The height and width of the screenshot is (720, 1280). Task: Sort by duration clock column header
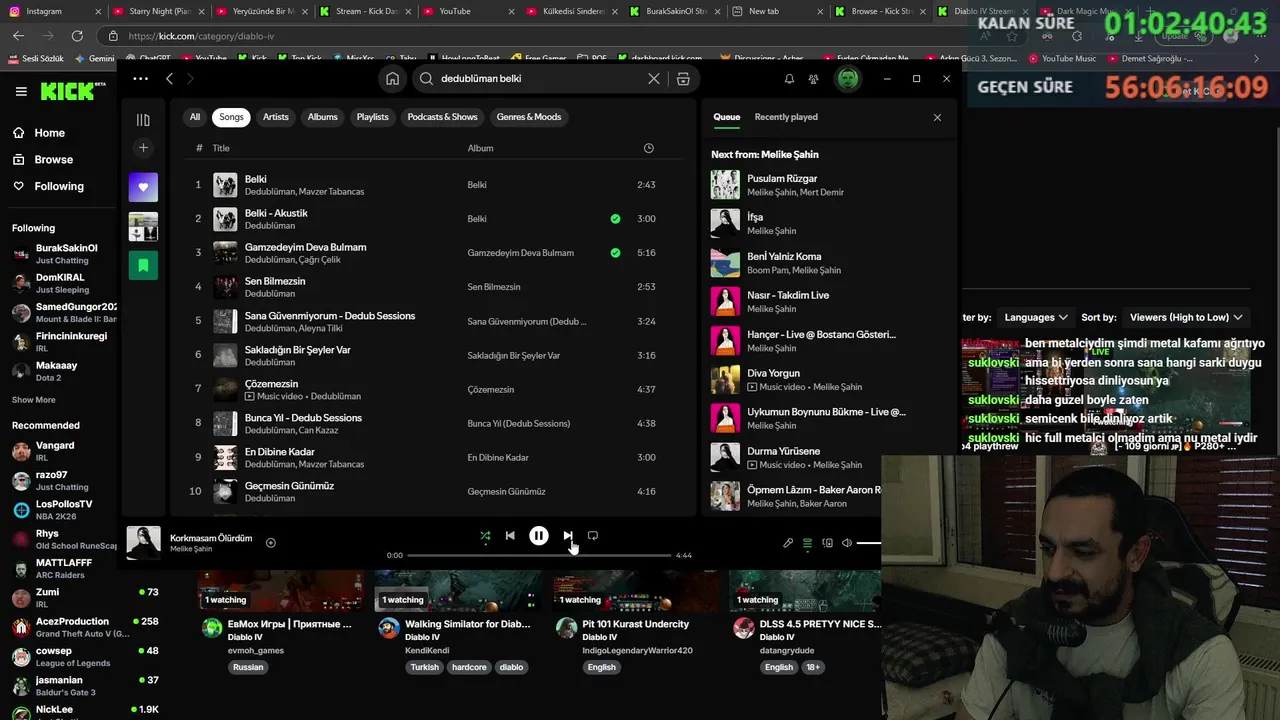tap(648, 148)
